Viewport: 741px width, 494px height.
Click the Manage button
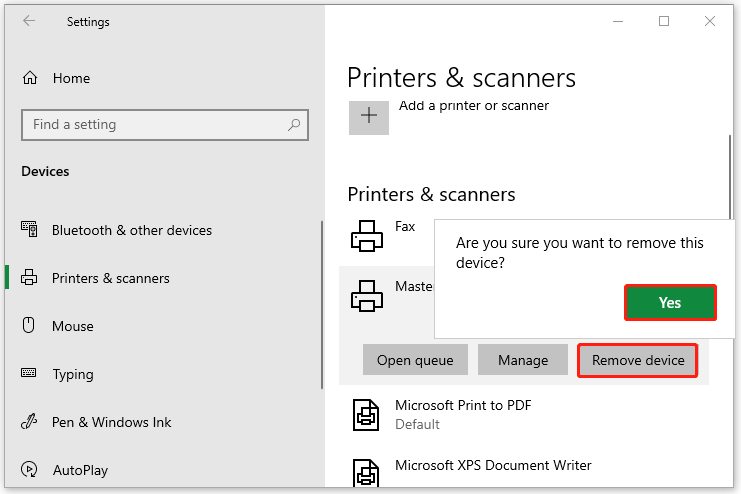(523, 360)
